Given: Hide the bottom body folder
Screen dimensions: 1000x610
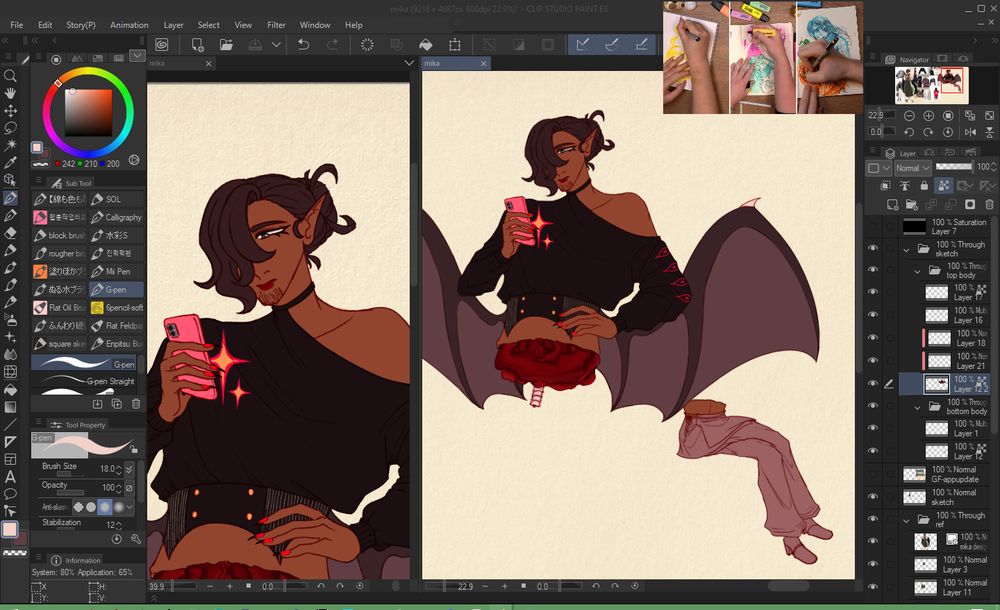Looking at the screenshot, I should click(x=873, y=406).
